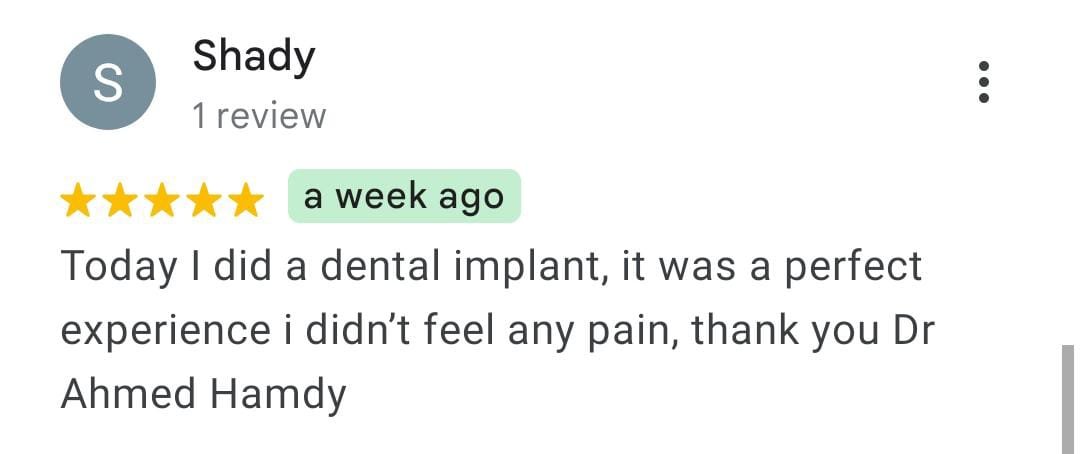Viewport: 1080px width, 454px height.
Task: Click the first yellow rating star
Action: pos(78,201)
